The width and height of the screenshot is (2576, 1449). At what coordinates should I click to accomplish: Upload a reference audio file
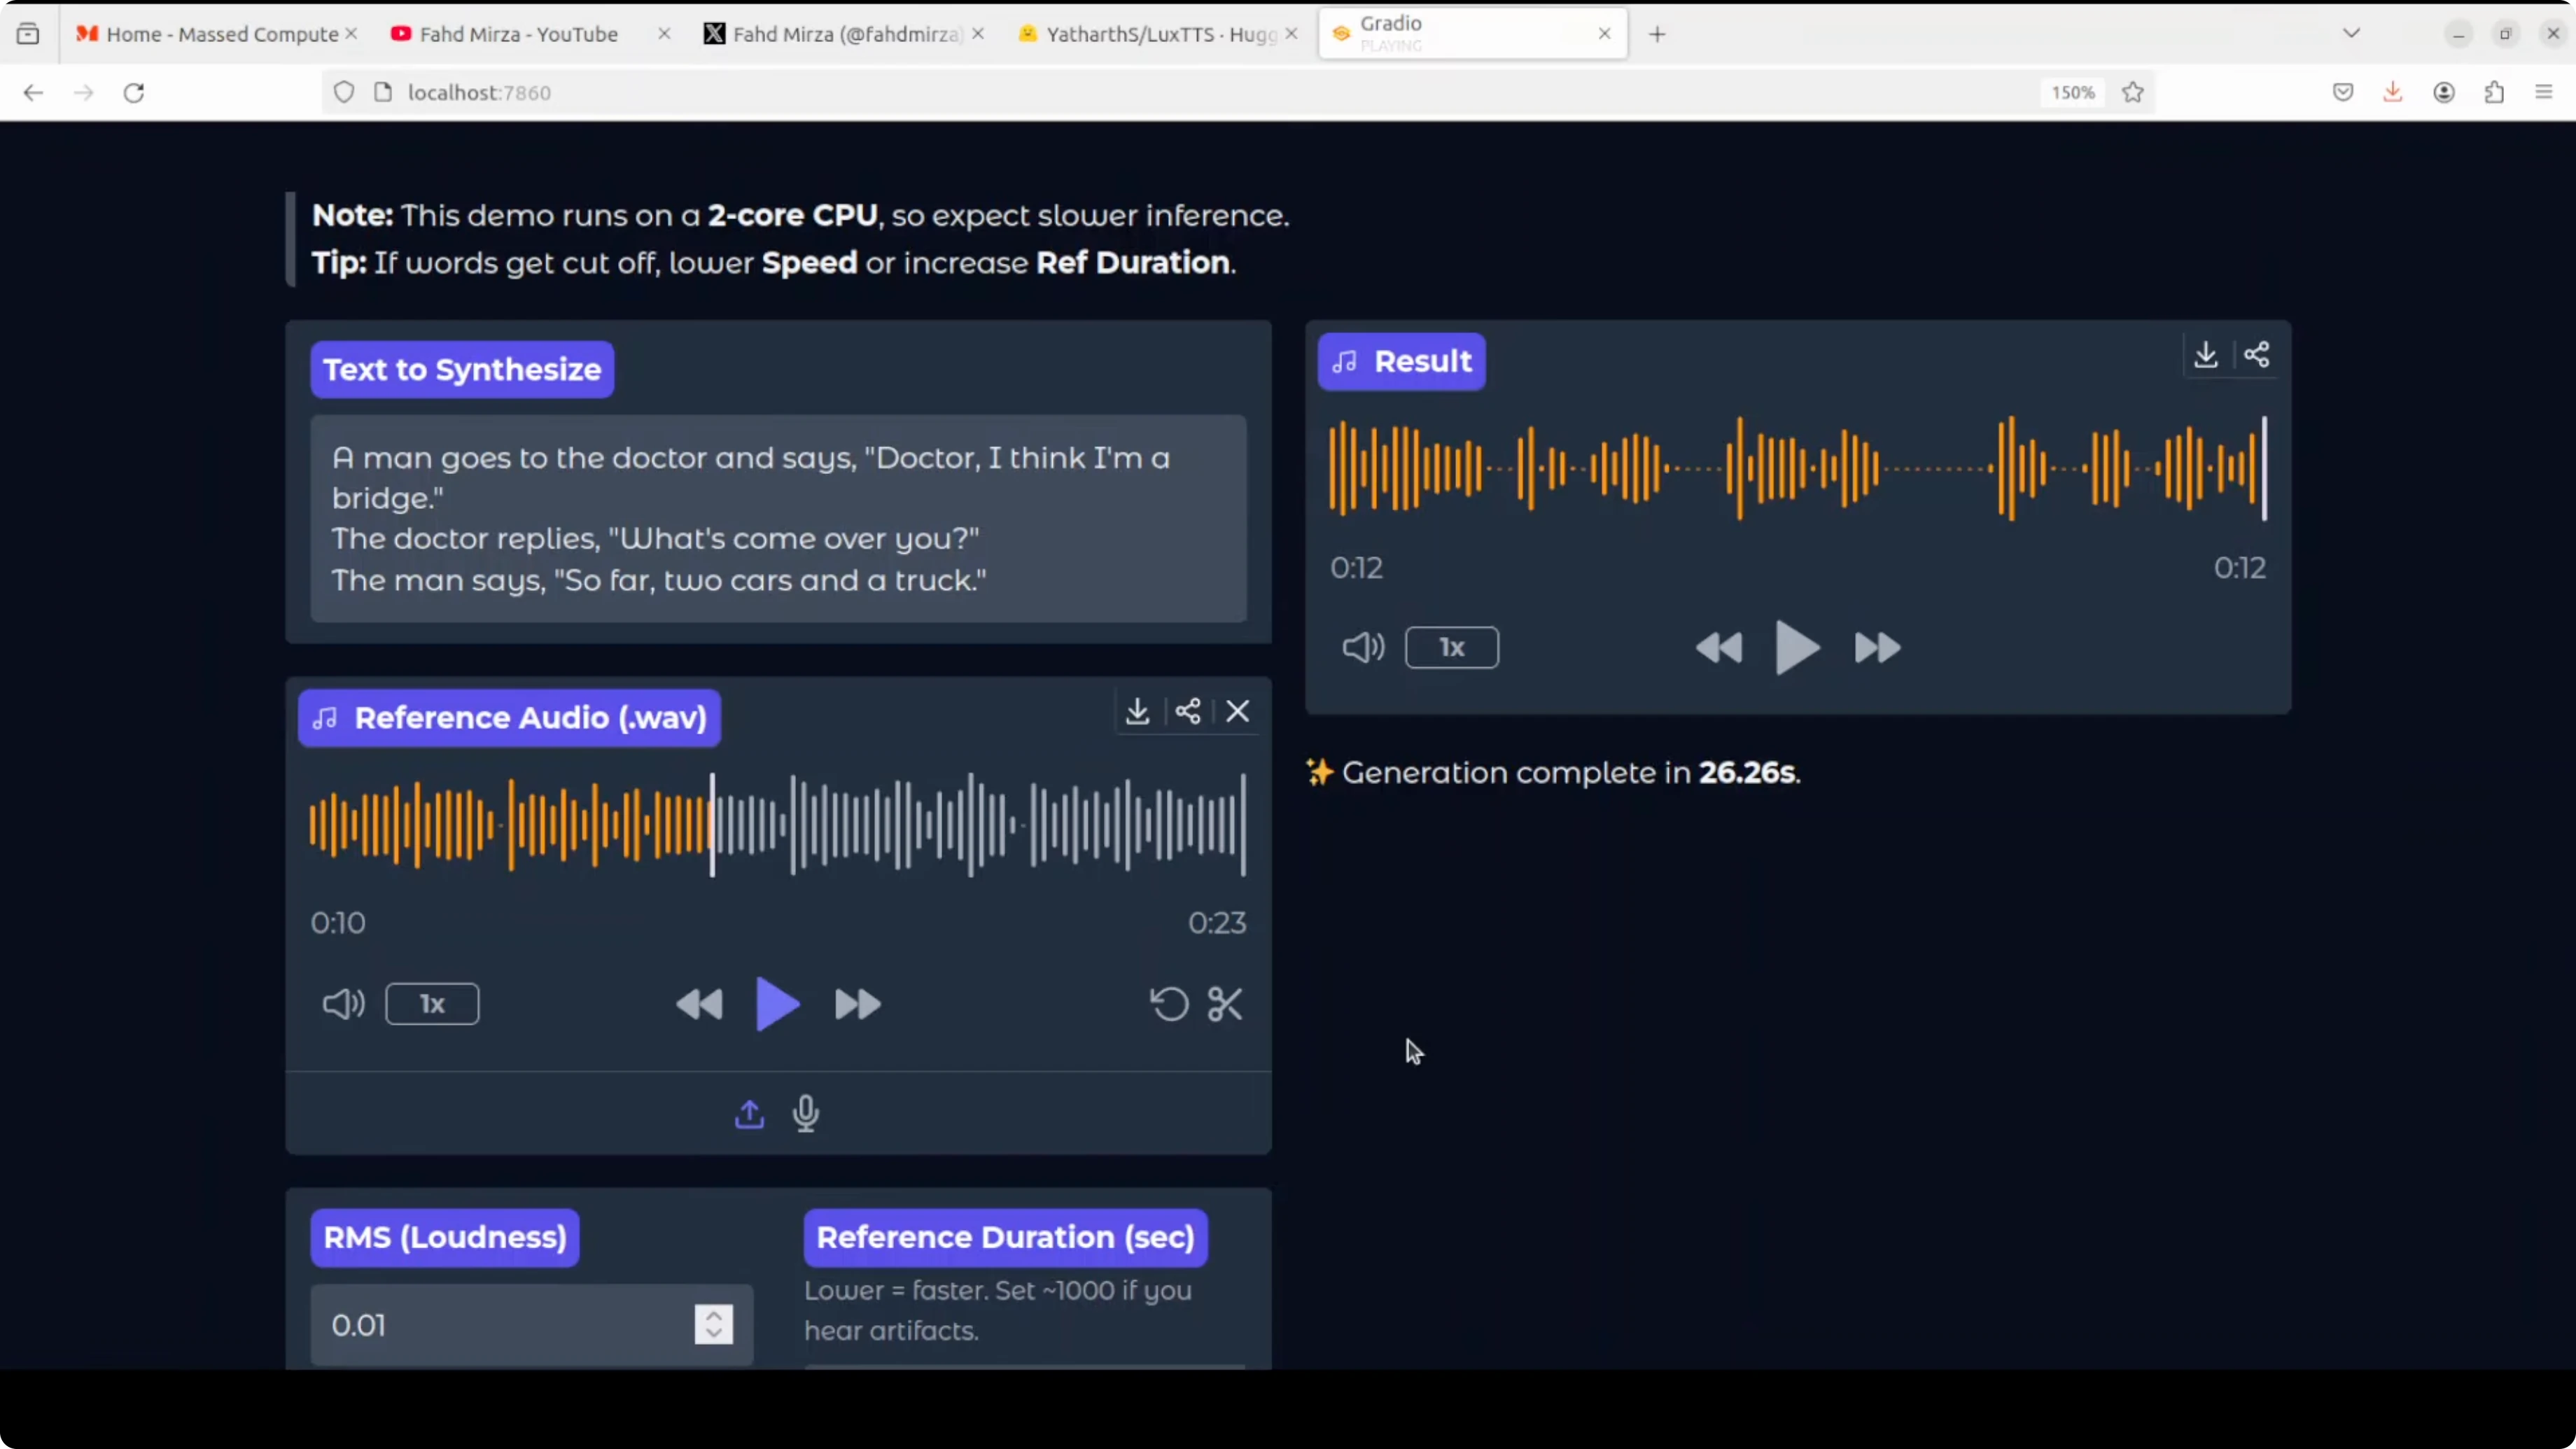tap(749, 1113)
